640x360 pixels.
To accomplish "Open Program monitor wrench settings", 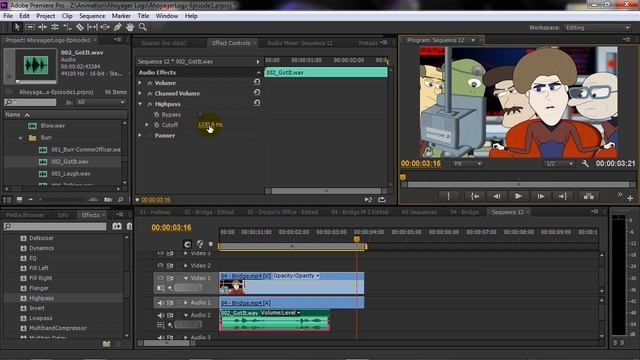I will pos(585,164).
